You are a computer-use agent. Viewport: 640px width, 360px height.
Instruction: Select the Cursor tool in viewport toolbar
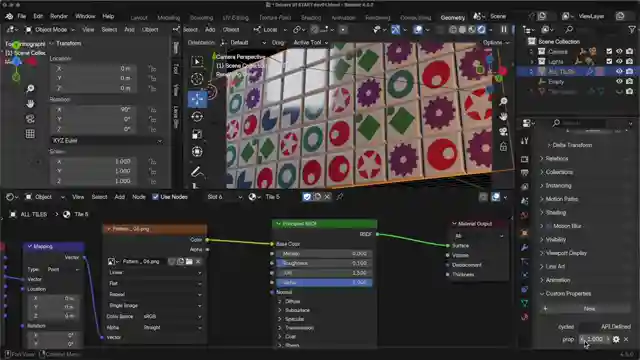(x=197, y=79)
